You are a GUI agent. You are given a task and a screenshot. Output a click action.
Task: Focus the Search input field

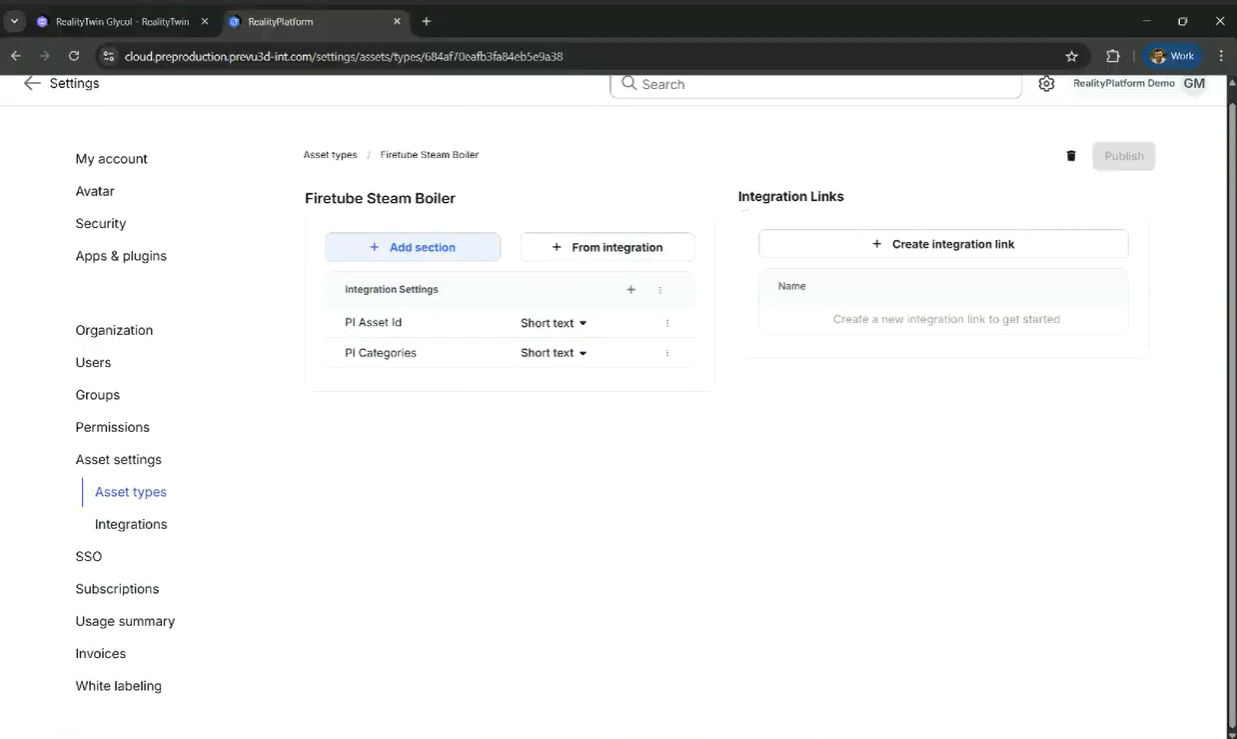(816, 84)
